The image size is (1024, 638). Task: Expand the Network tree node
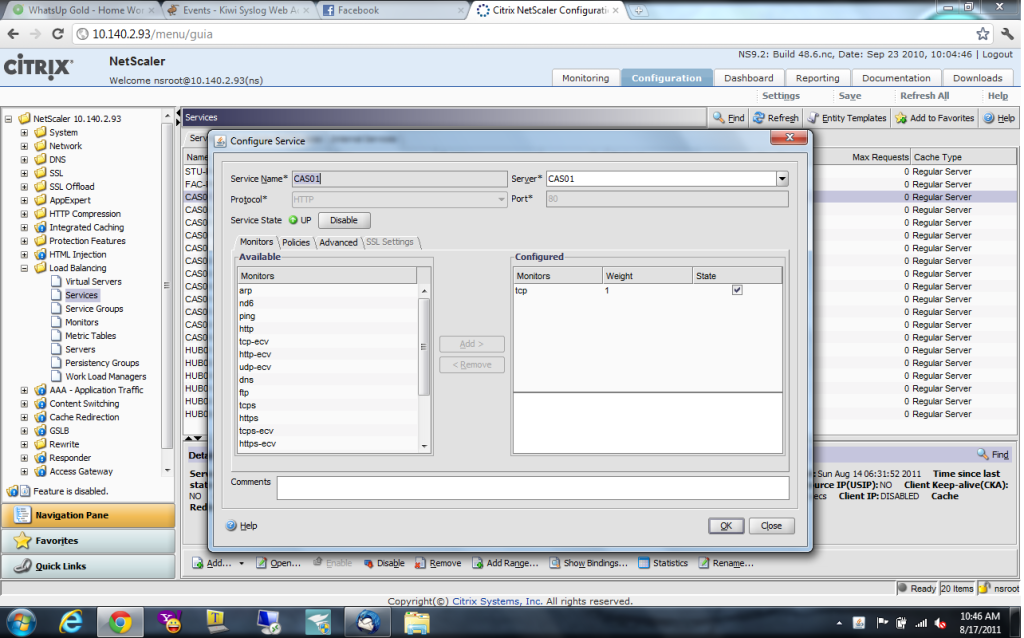[24, 146]
